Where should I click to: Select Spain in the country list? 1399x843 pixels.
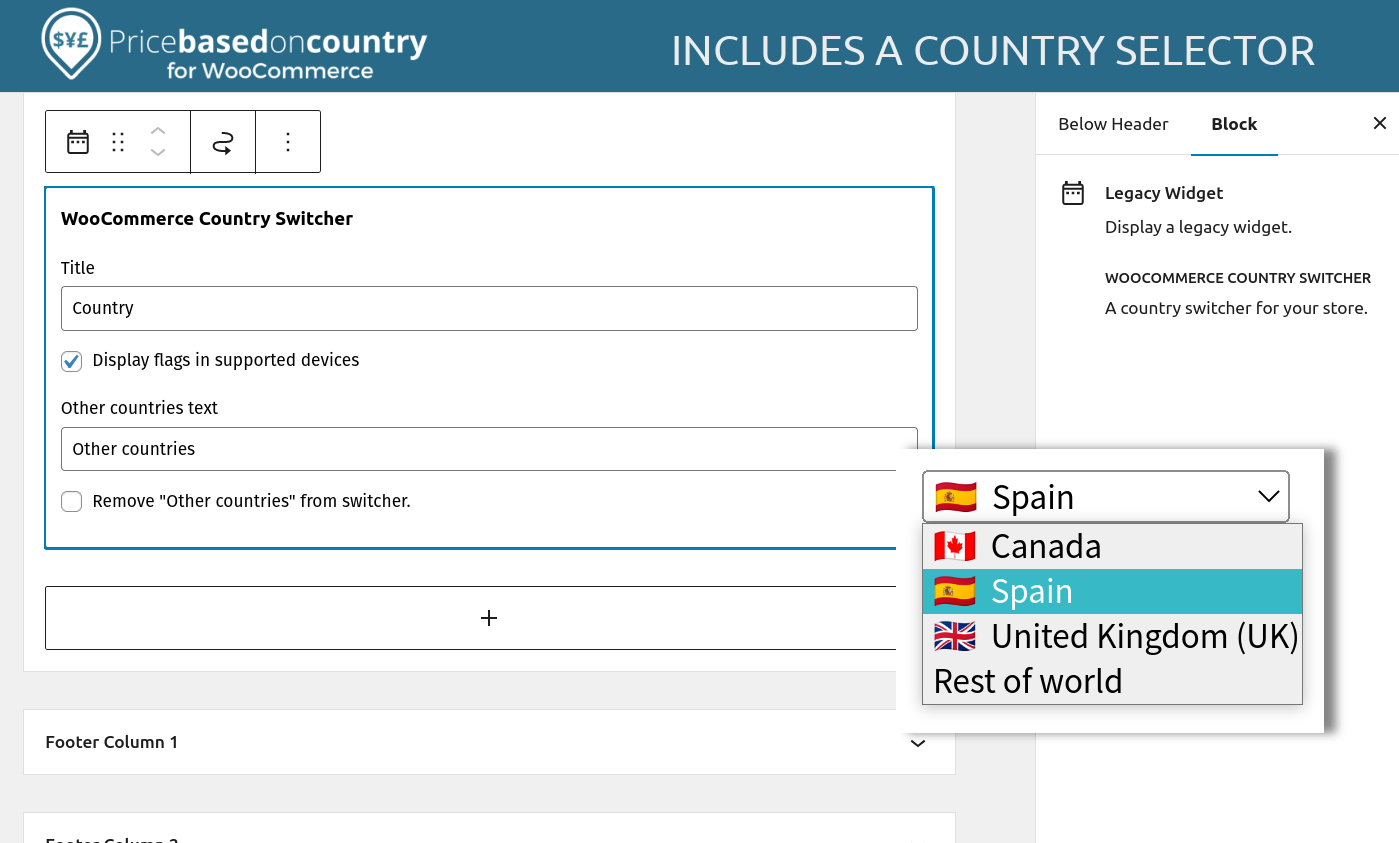(1112, 591)
